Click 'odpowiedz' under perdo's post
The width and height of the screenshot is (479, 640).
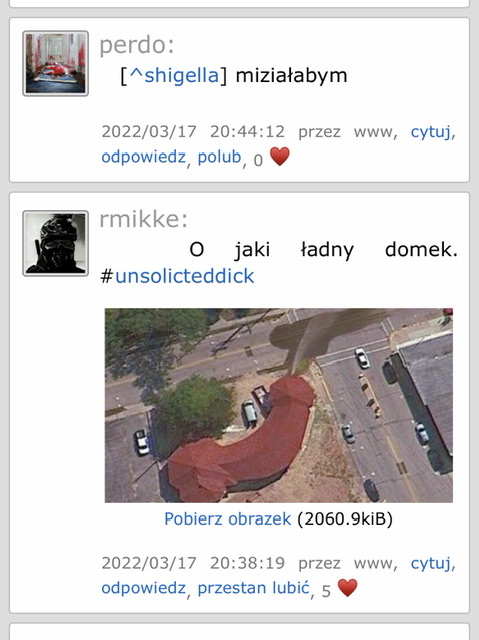point(144,157)
